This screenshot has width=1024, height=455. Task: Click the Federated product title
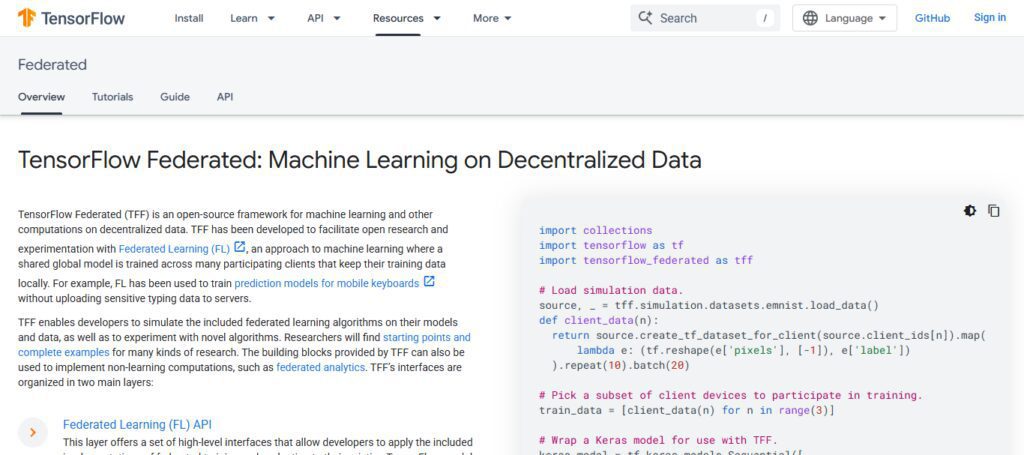pyautogui.click(x=52, y=65)
